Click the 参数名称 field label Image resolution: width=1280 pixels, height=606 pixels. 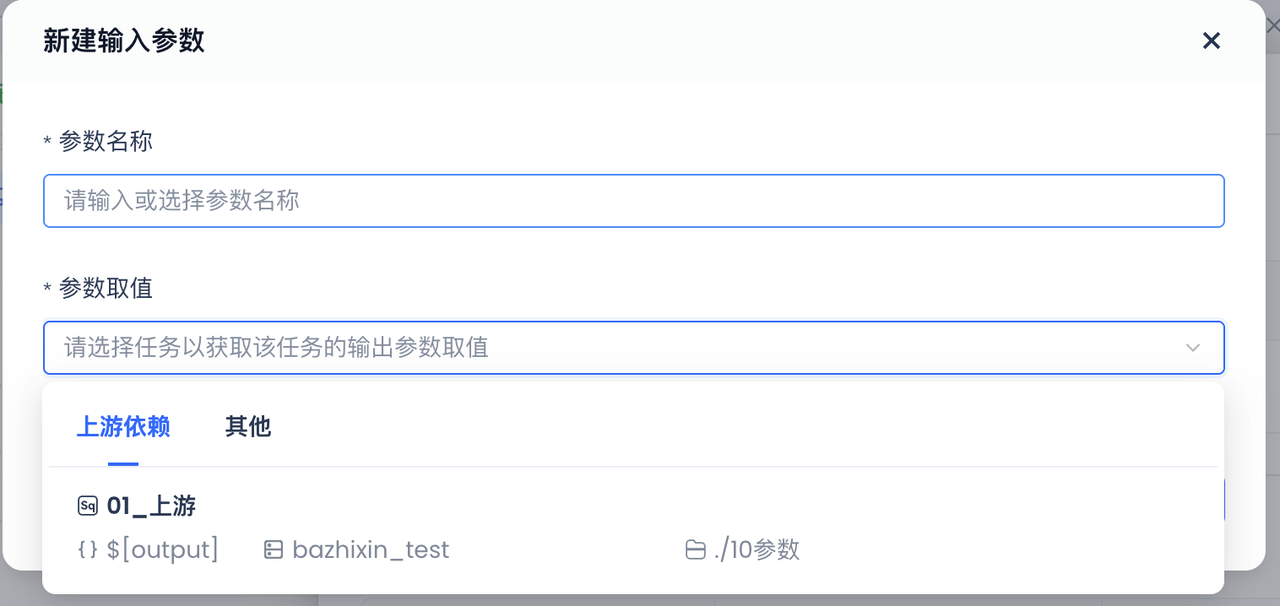[106, 141]
